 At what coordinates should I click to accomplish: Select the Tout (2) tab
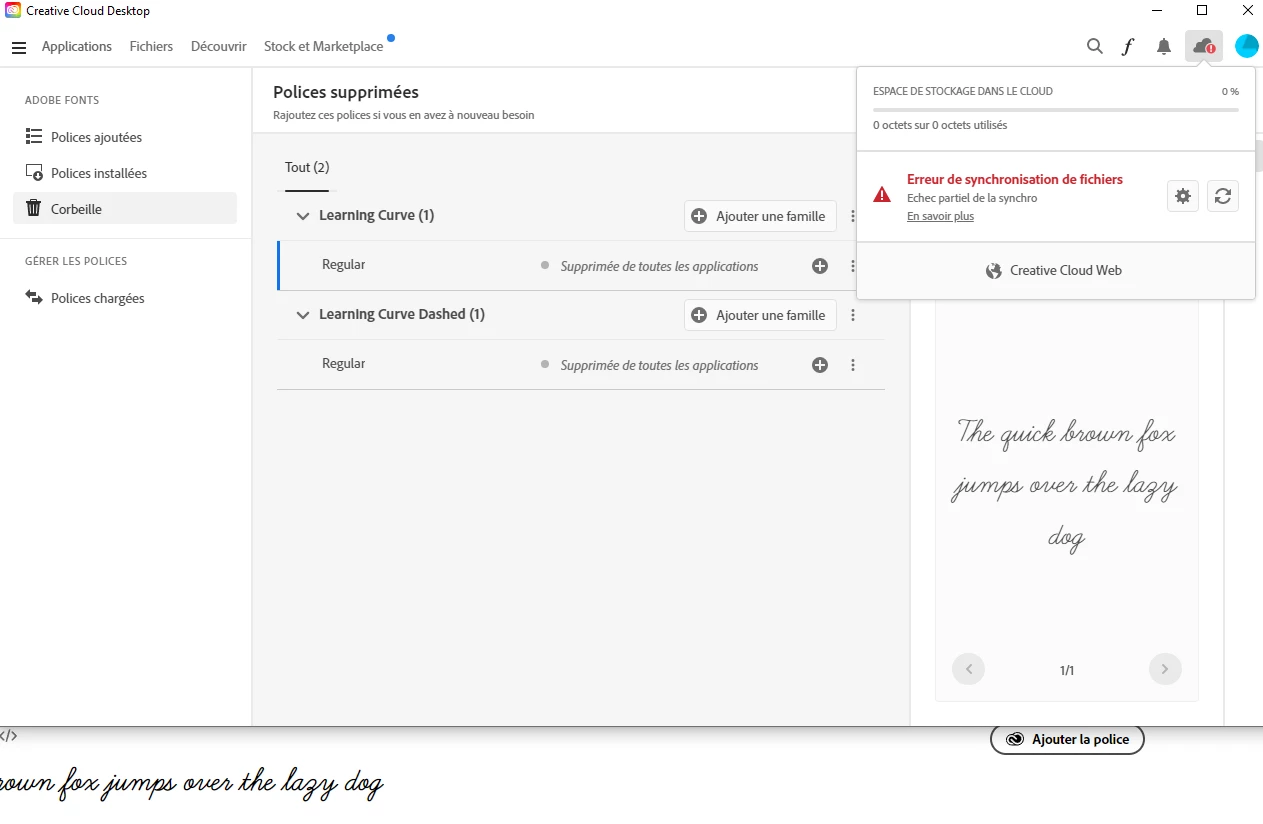point(307,167)
